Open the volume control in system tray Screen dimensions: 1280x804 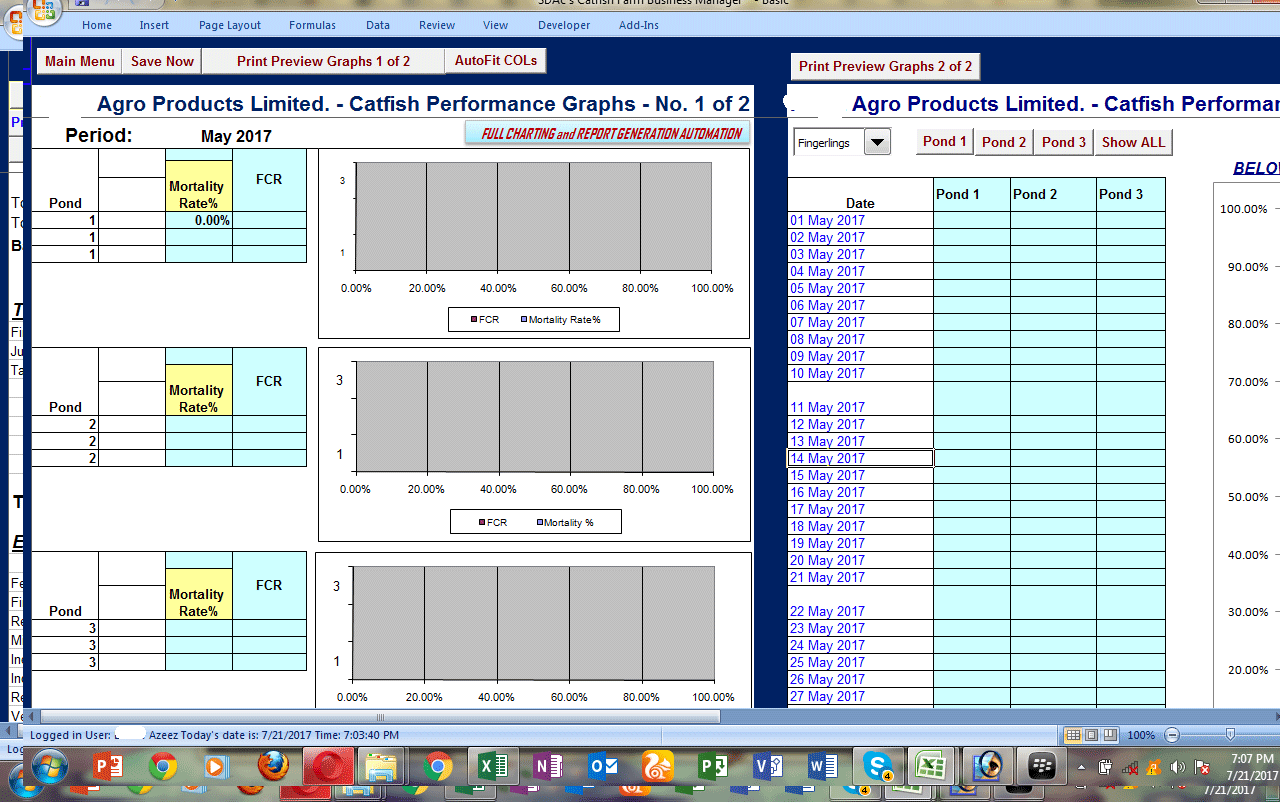click(x=1179, y=768)
